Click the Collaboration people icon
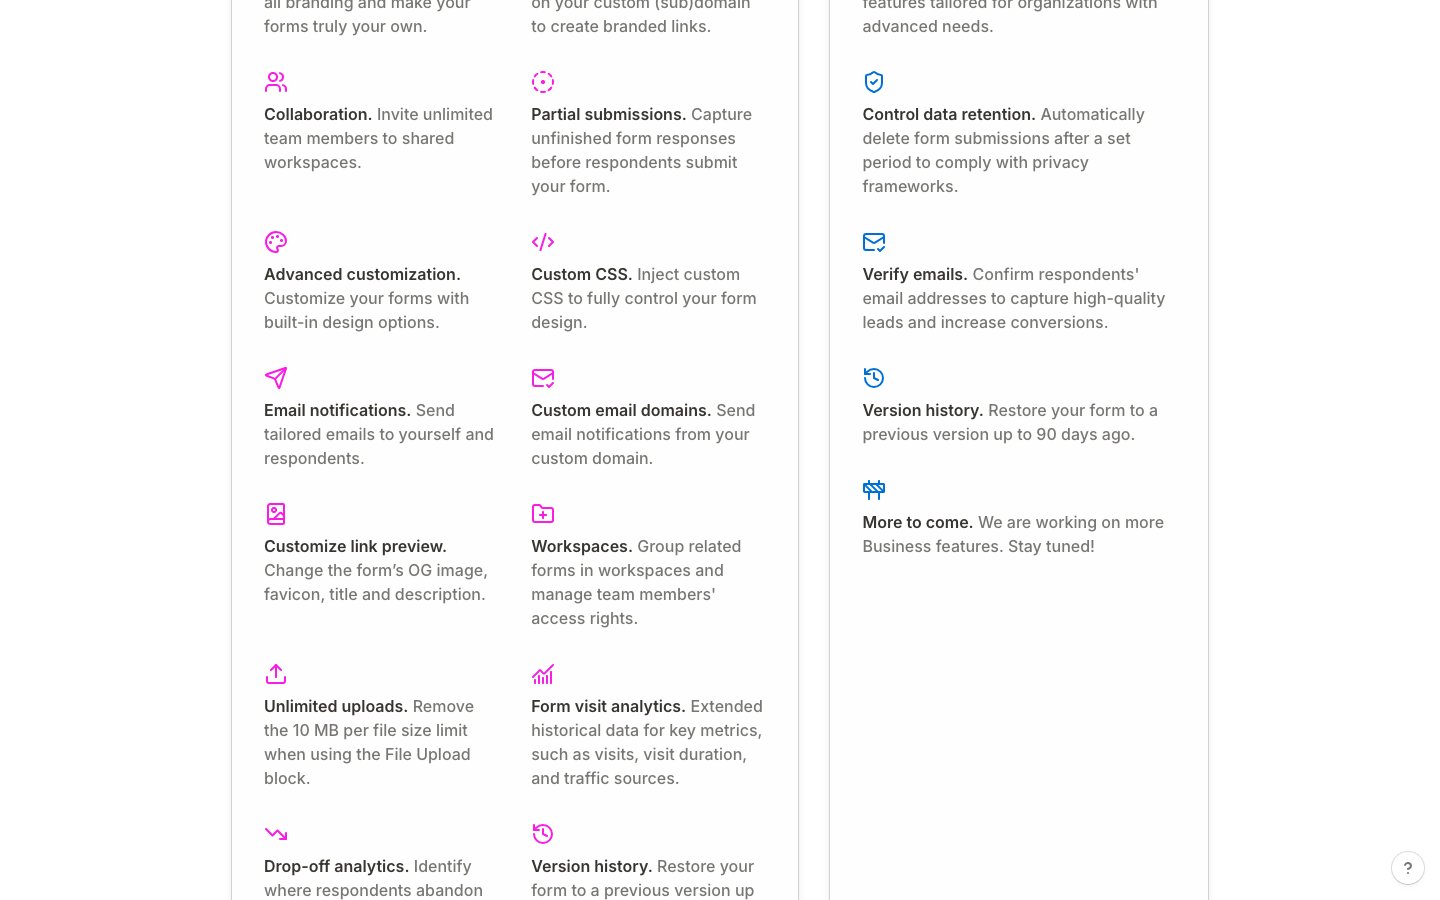The image size is (1440, 900). 276,82
